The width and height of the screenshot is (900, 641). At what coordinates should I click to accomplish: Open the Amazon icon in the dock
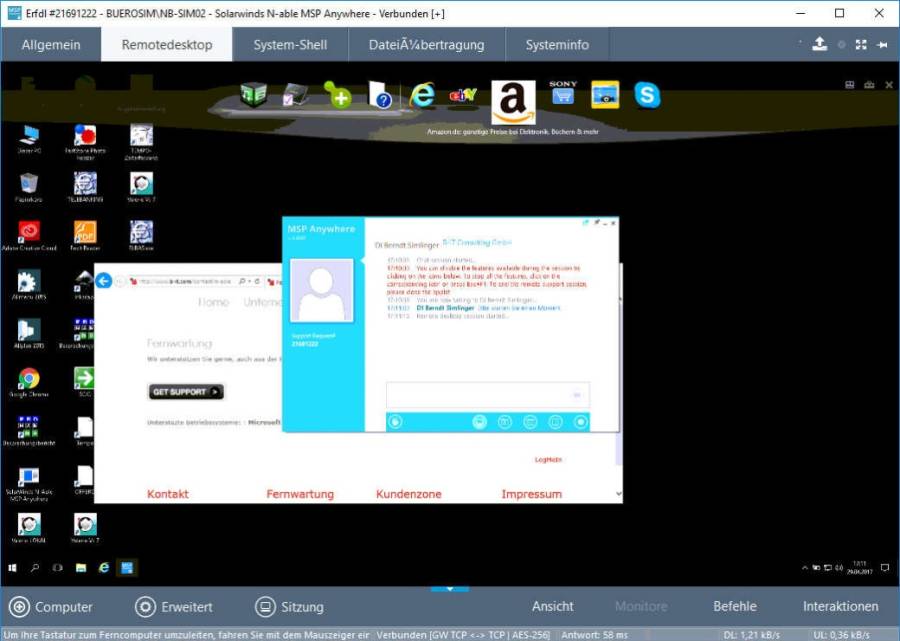click(x=513, y=100)
